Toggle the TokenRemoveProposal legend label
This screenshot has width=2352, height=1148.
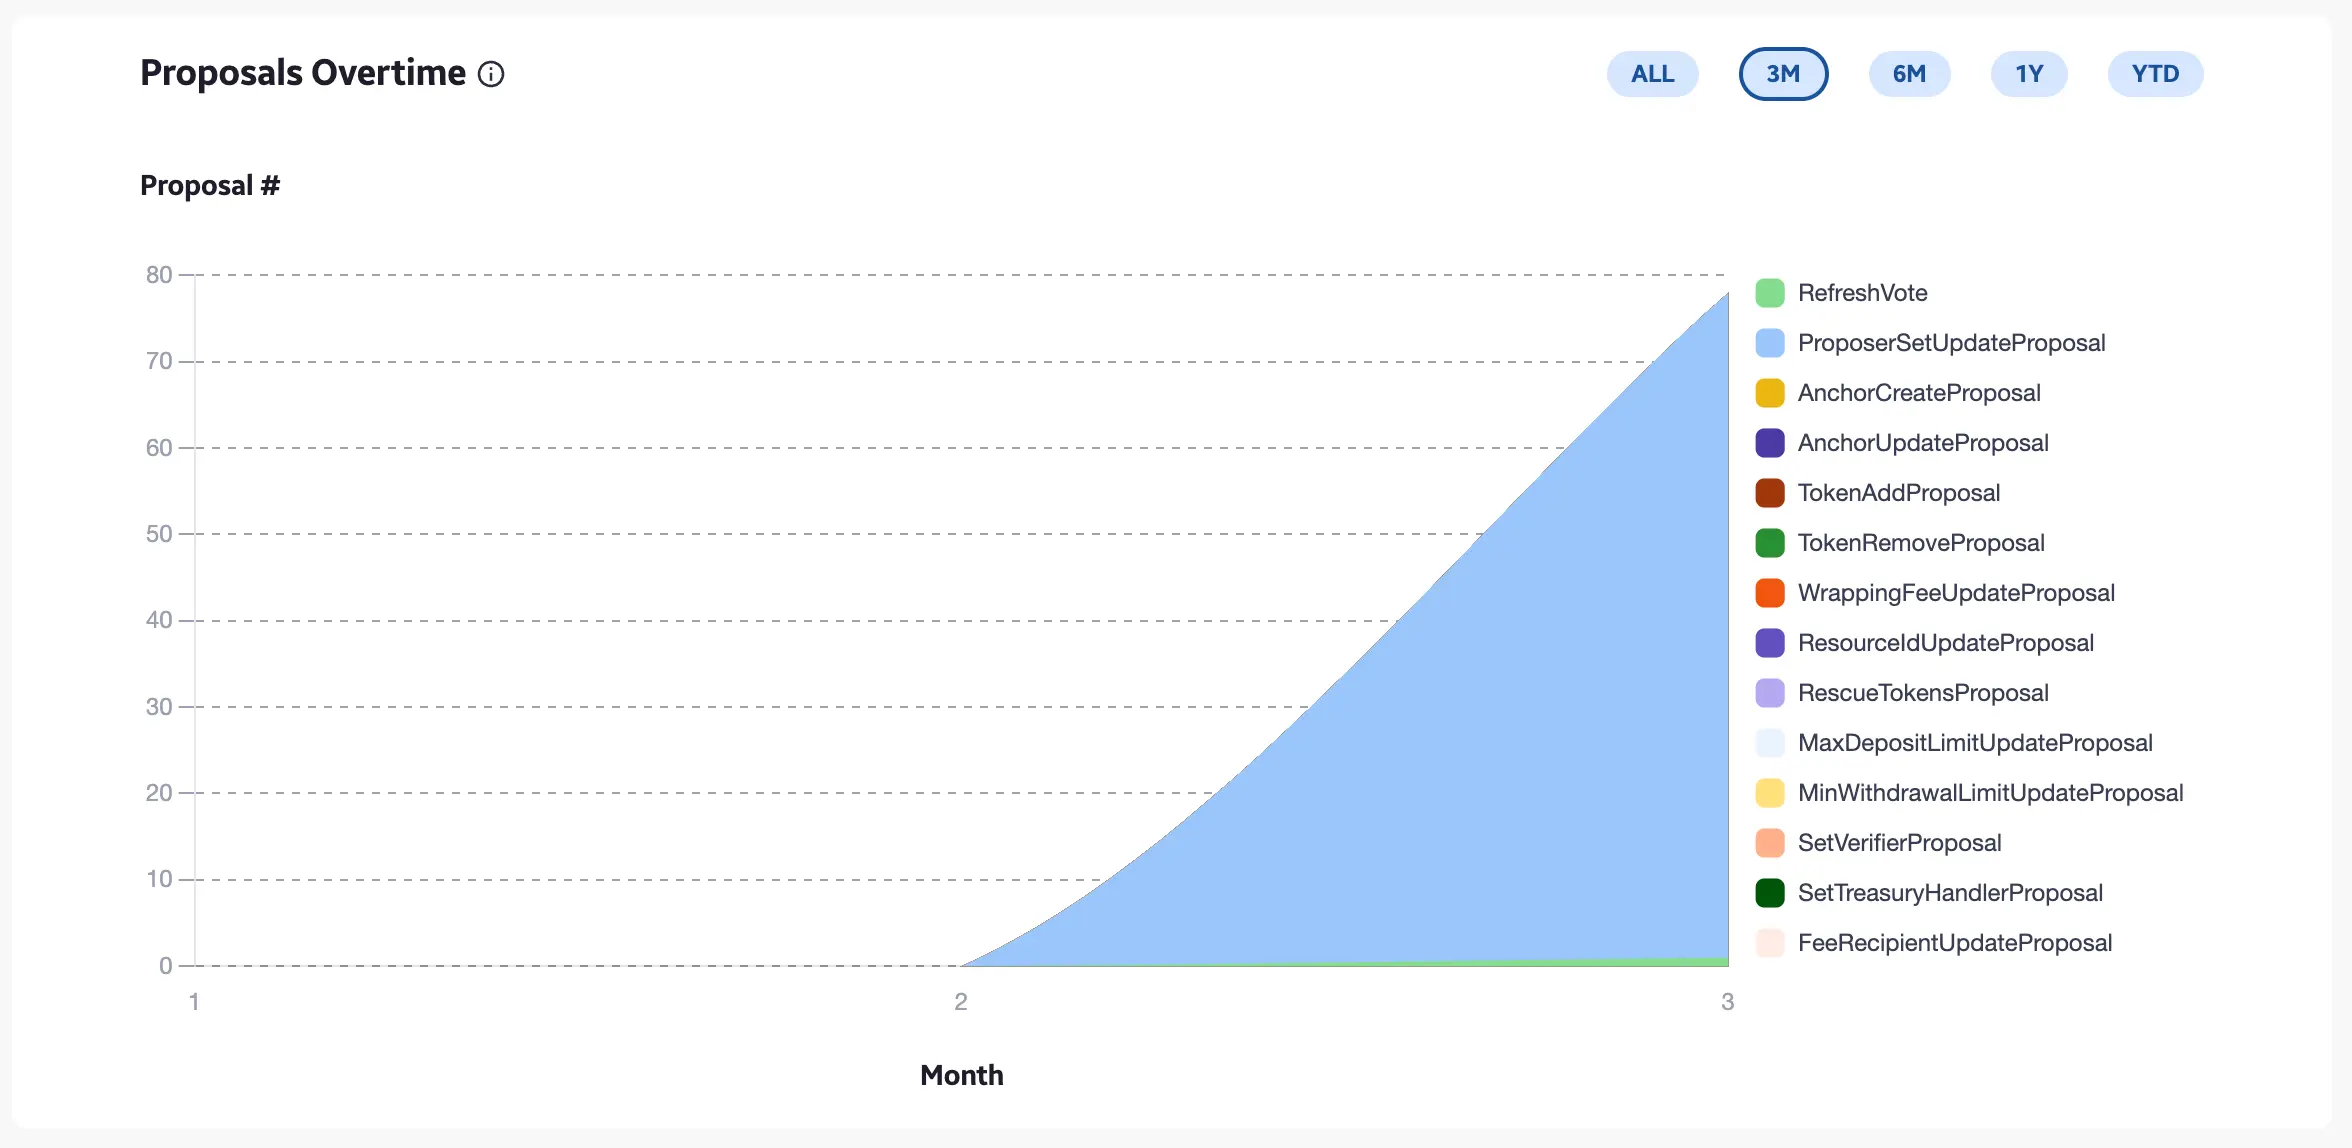point(1921,543)
